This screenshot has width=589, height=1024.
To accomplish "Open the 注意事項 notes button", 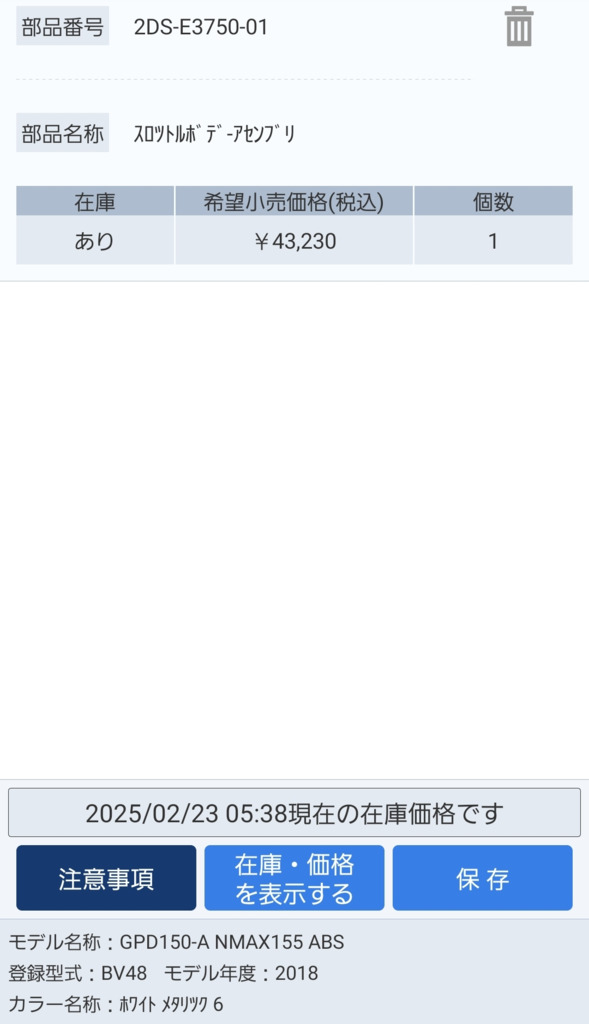I will pos(106,878).
